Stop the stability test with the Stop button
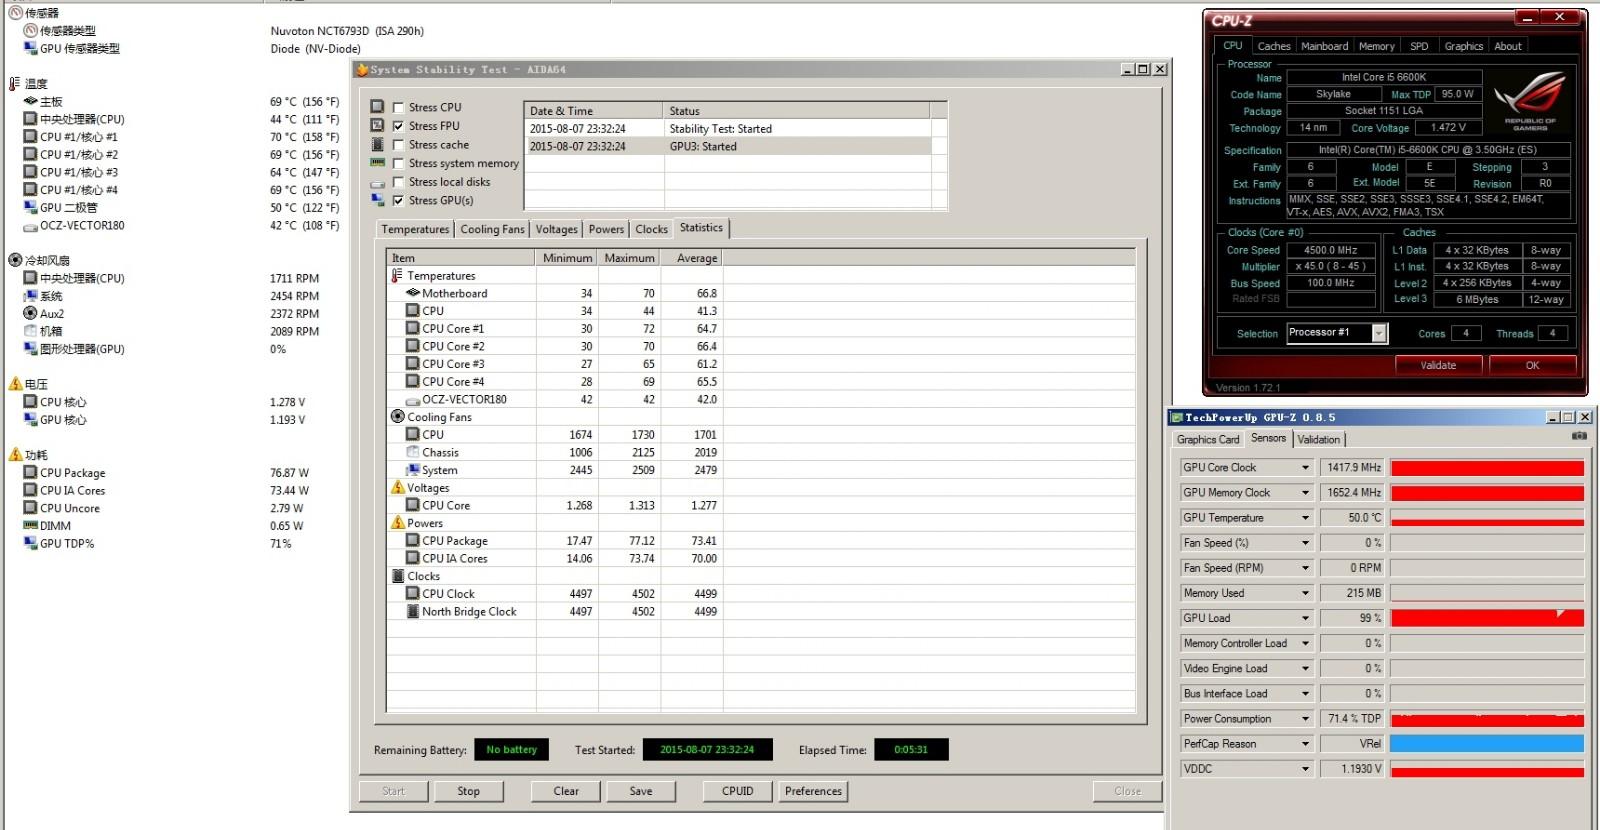1600x830 pixels. coord(469,791)
